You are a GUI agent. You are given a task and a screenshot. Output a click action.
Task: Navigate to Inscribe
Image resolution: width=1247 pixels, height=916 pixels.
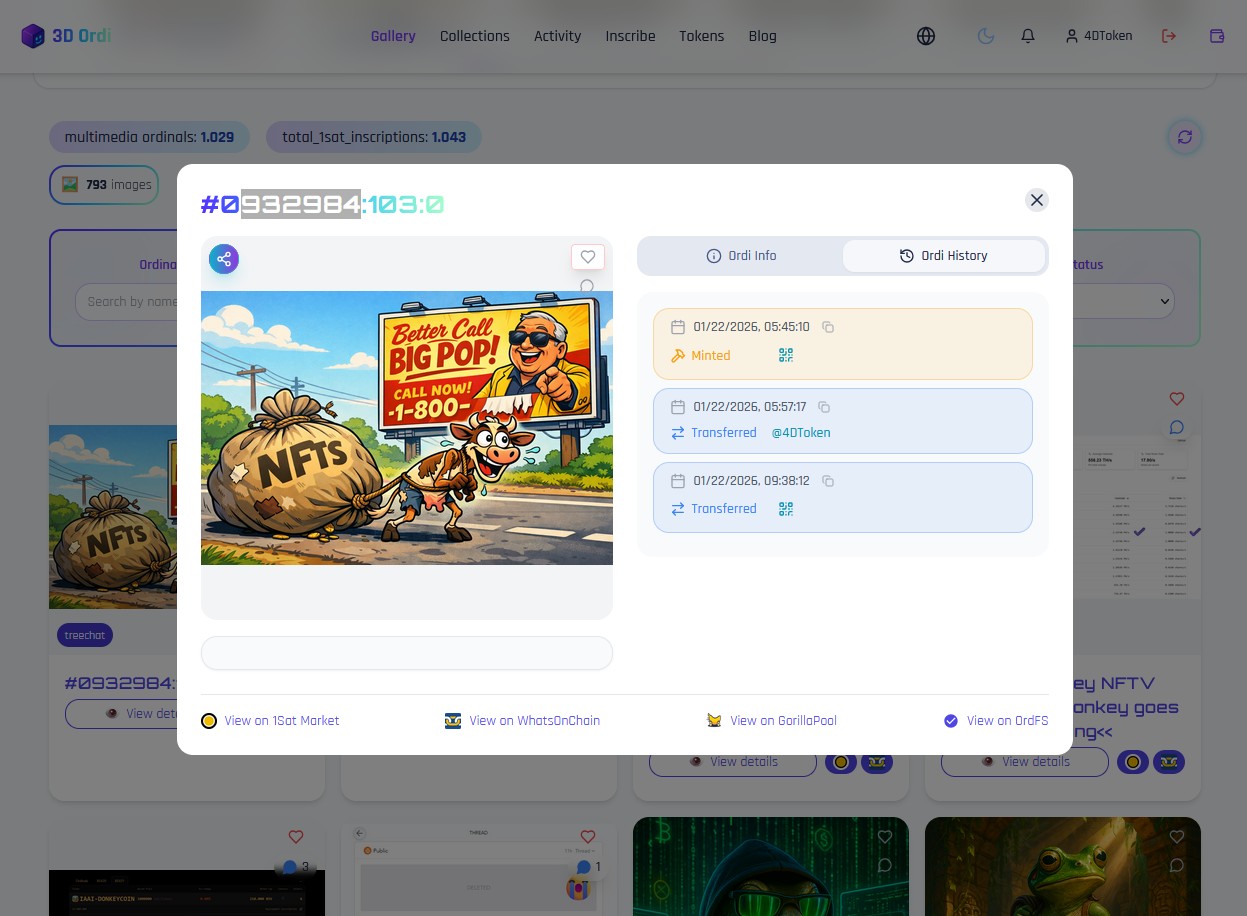coord(630,36)
